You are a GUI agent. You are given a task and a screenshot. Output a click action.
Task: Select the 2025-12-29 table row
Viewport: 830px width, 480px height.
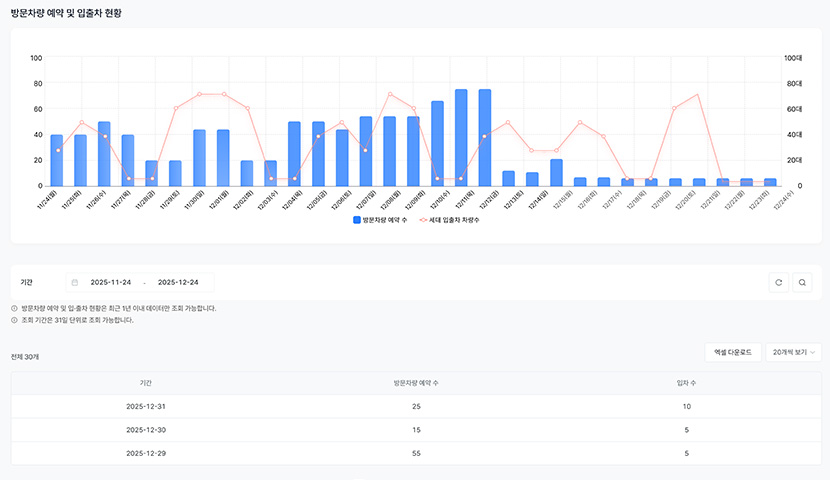[x=415, y=453]
